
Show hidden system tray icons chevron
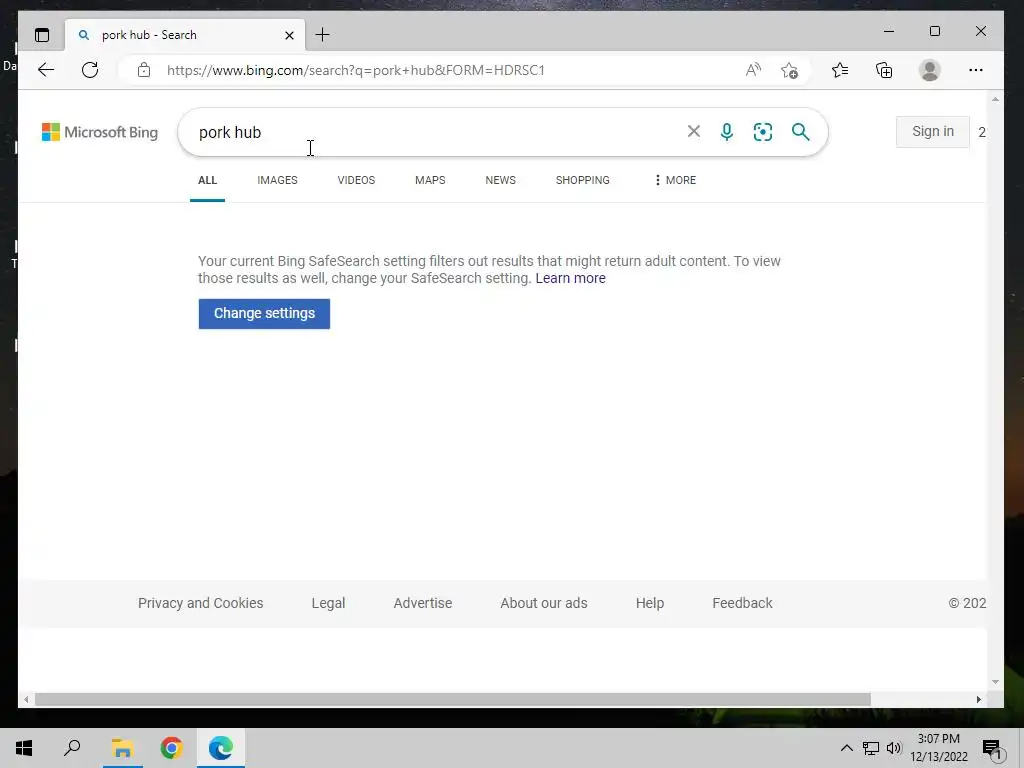tap(846, 748)
